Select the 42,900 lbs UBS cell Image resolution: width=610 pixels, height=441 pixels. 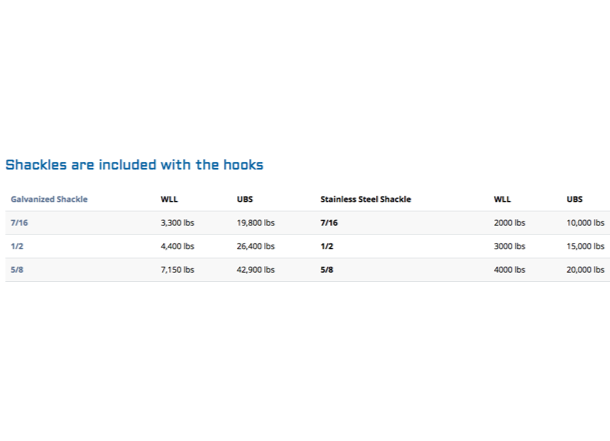pos(256,270)
